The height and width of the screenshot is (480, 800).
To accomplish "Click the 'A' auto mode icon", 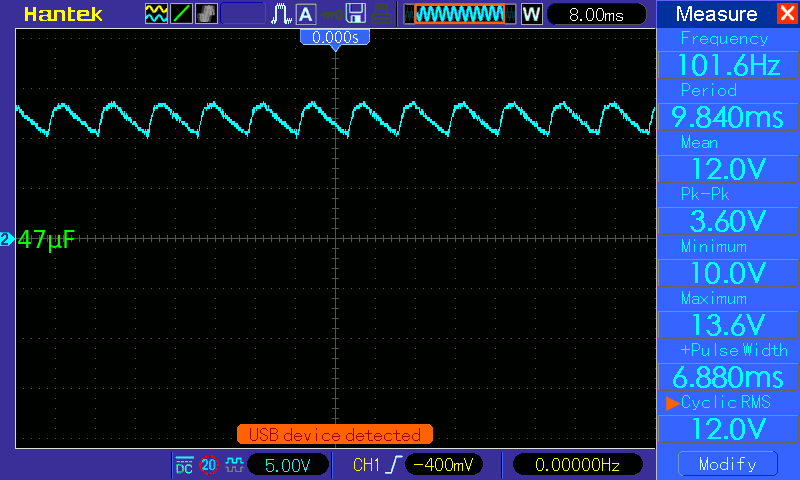I will point(306,14).
